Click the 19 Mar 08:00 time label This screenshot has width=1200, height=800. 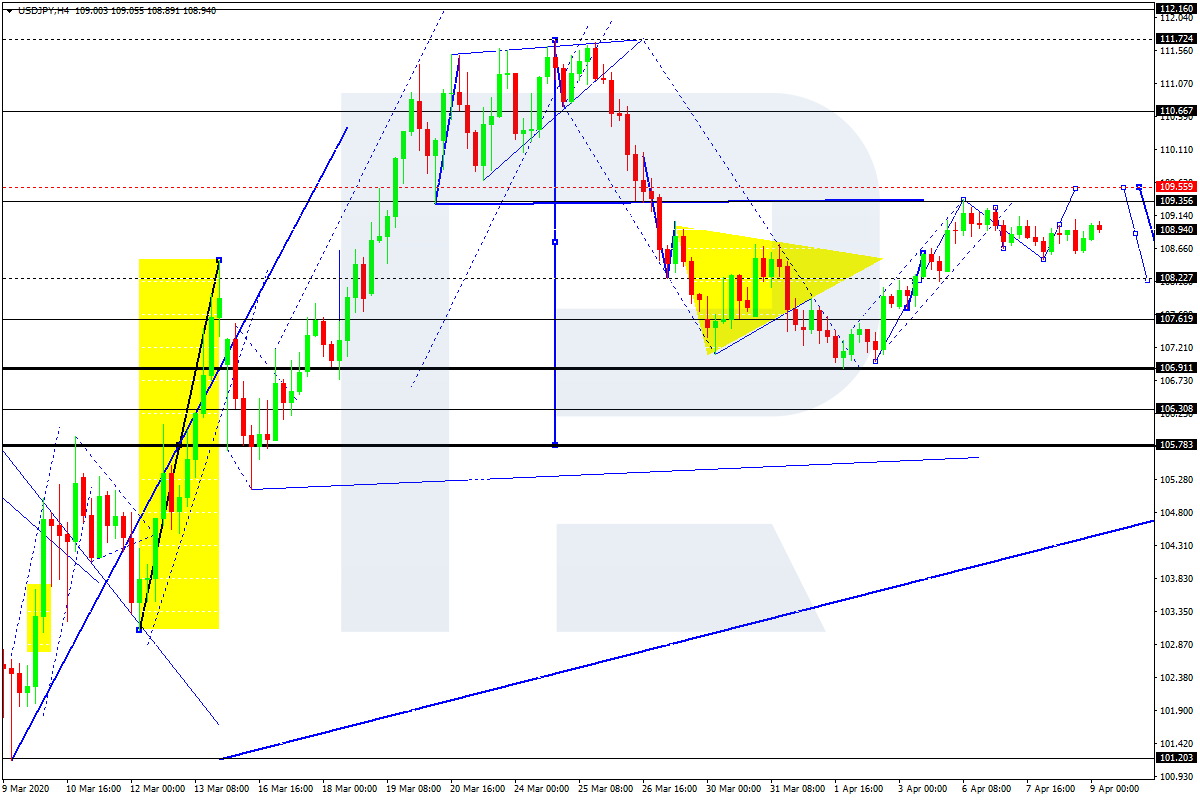point(414,789)
